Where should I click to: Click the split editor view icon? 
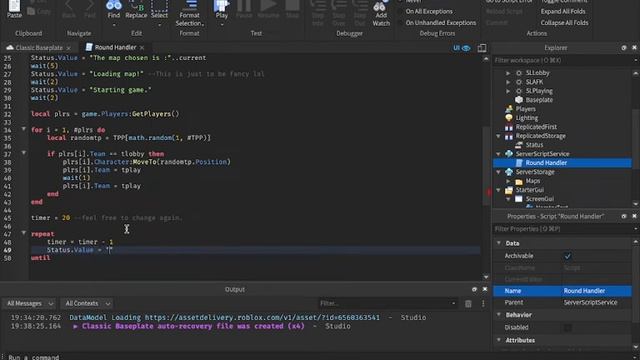(482, 48)
